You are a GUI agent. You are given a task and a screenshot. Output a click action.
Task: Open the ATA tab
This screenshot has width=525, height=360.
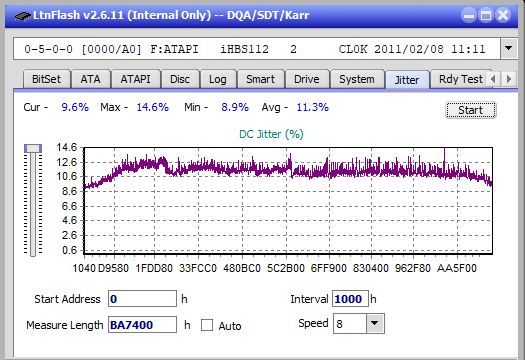pos(90,79)
